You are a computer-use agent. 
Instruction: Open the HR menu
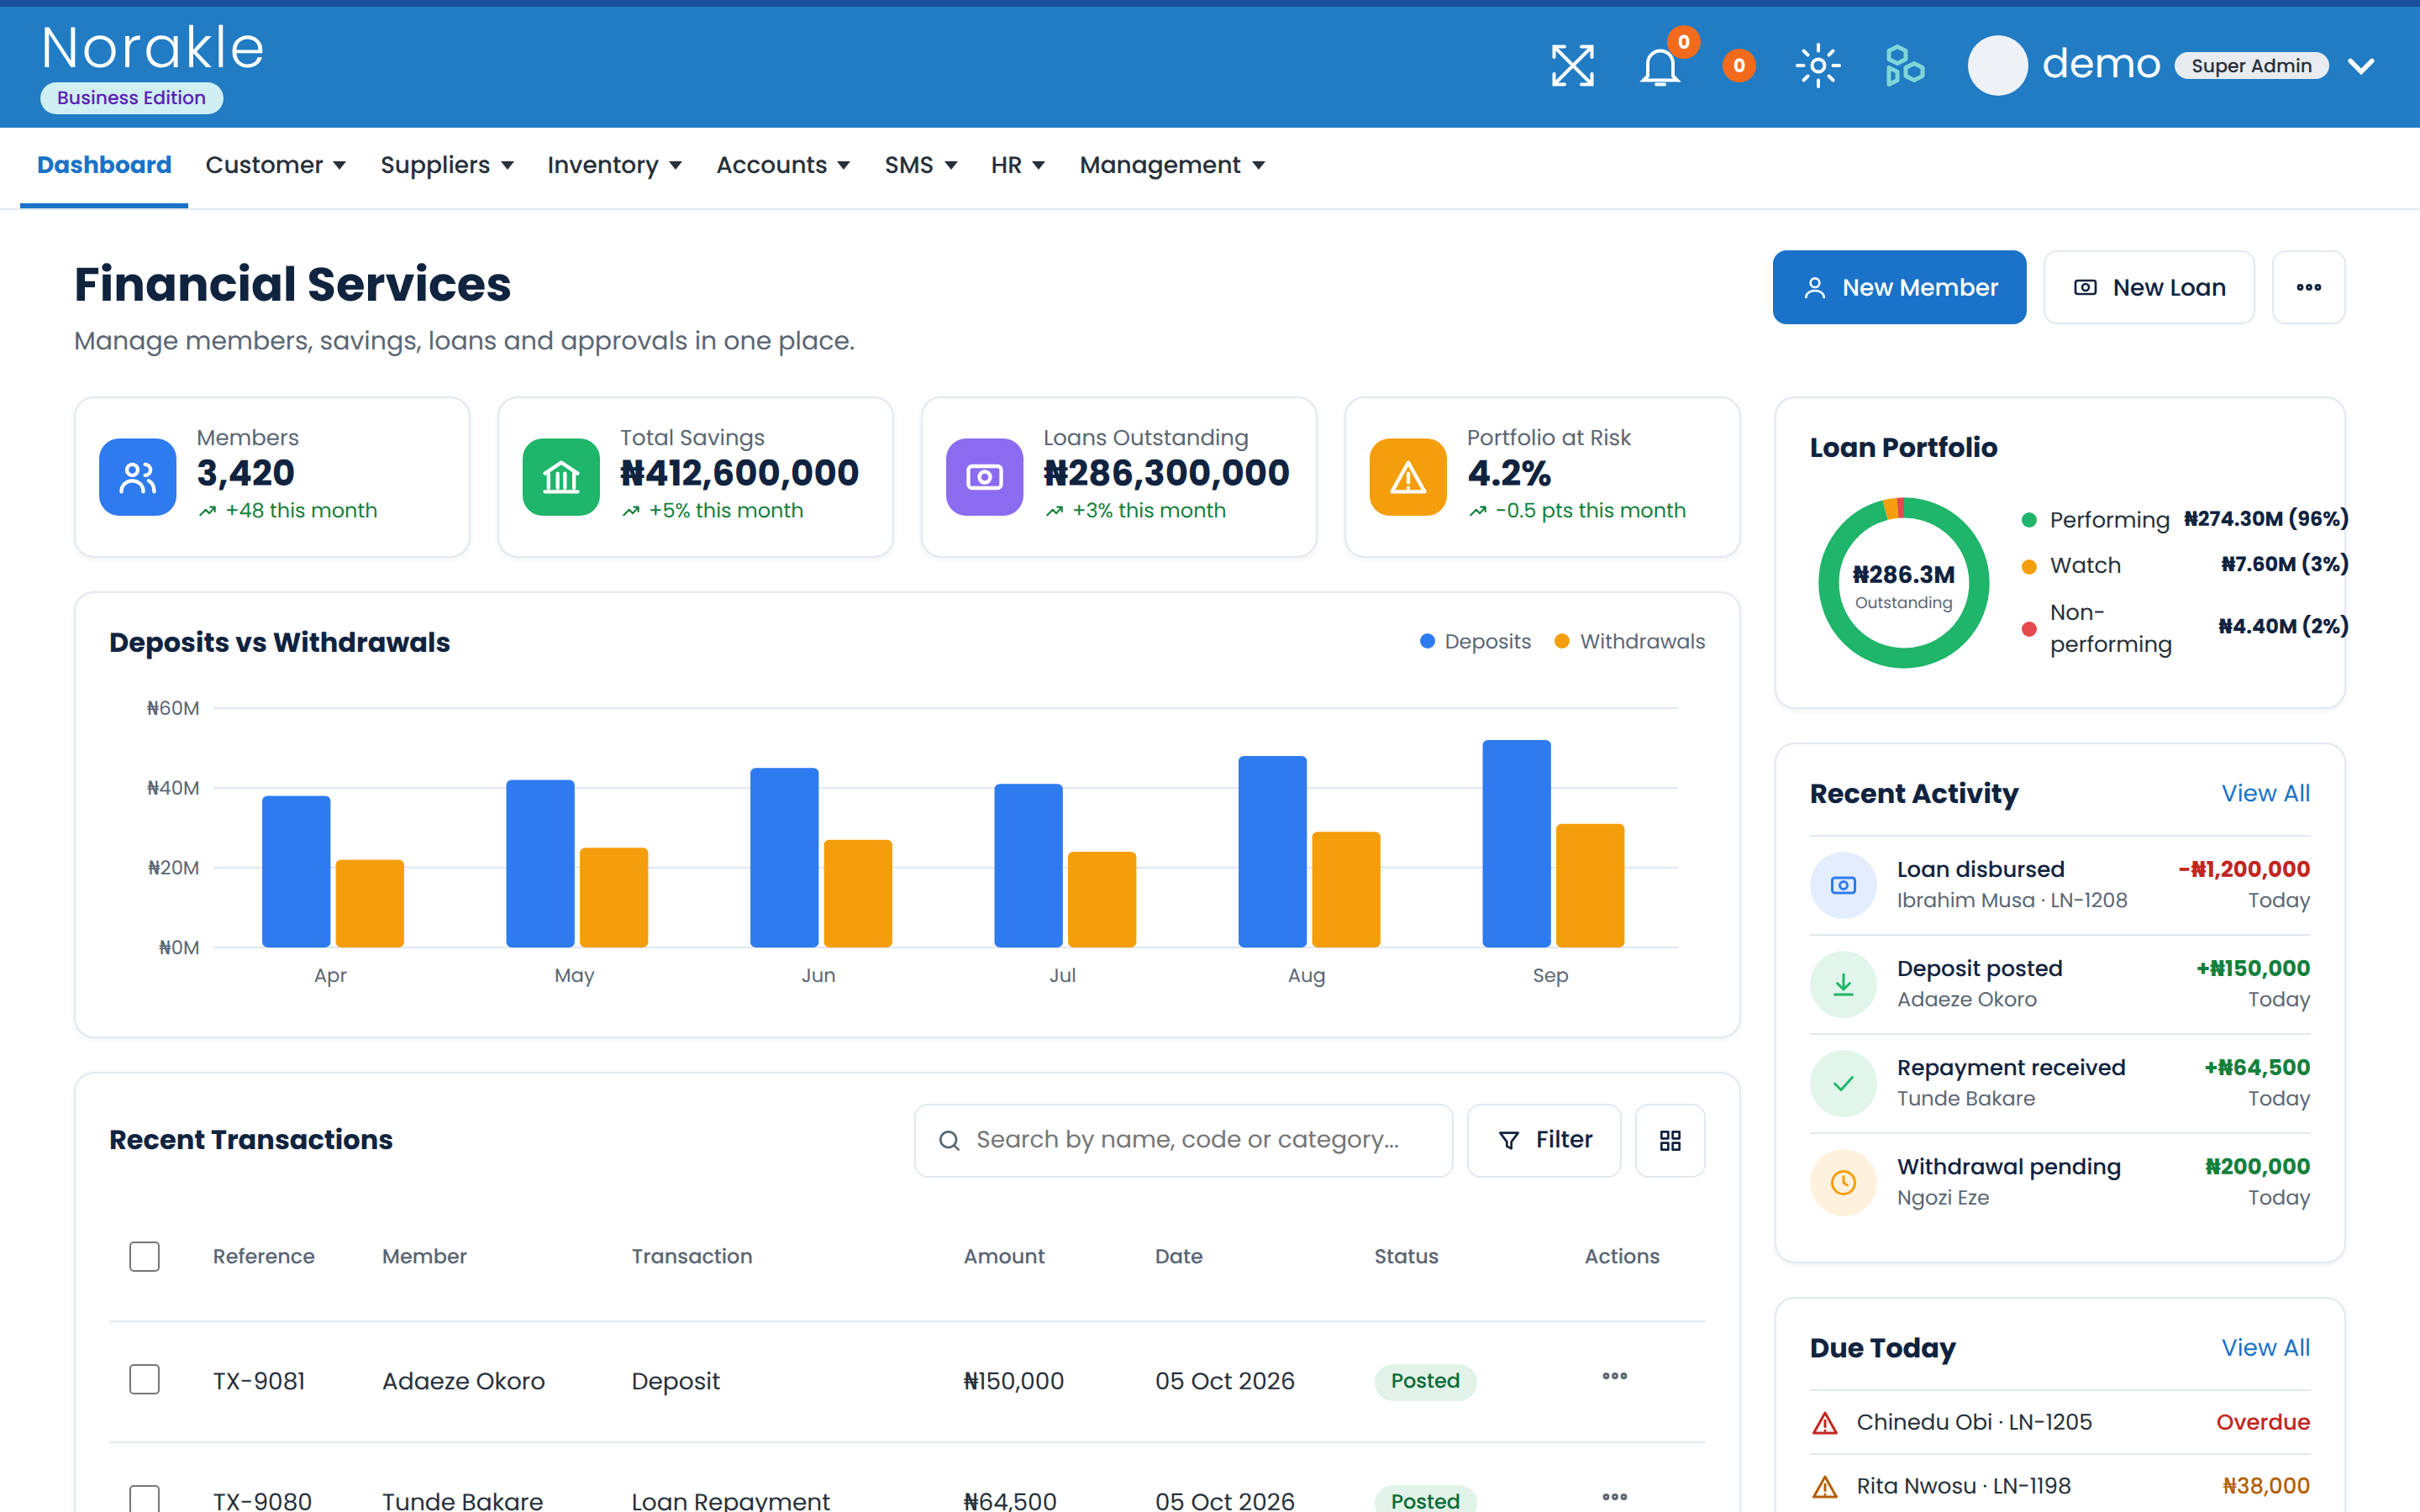coord(1018,165)
